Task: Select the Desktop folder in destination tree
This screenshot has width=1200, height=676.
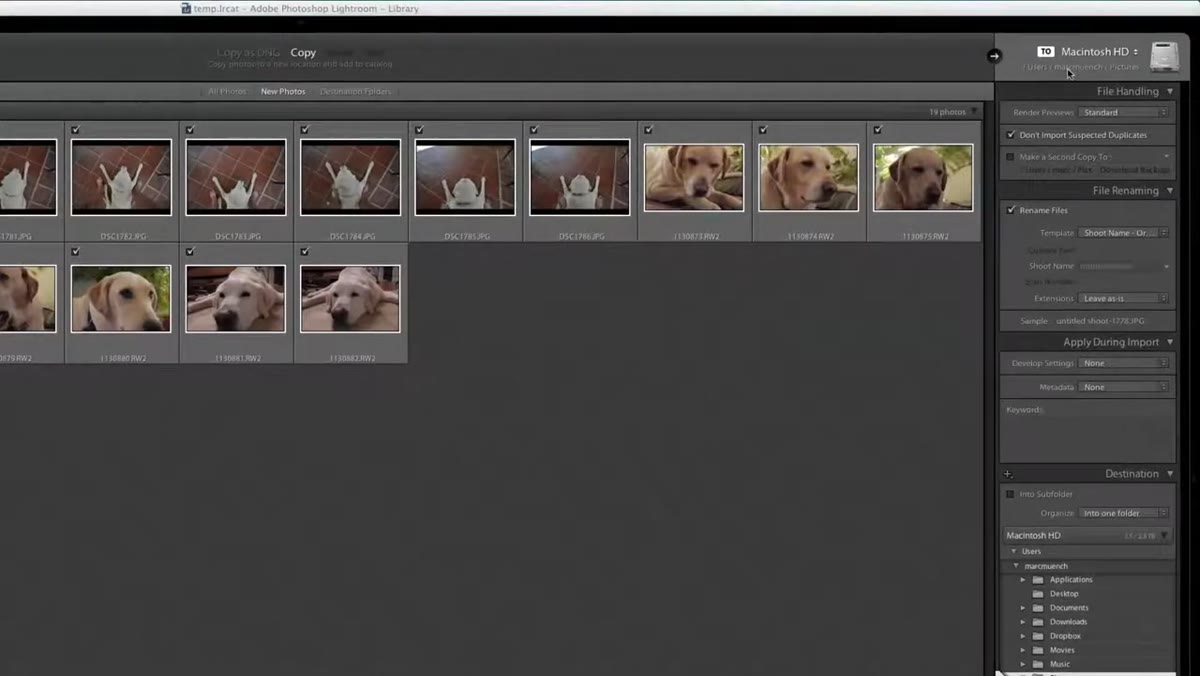Action: click(1064, 594)
